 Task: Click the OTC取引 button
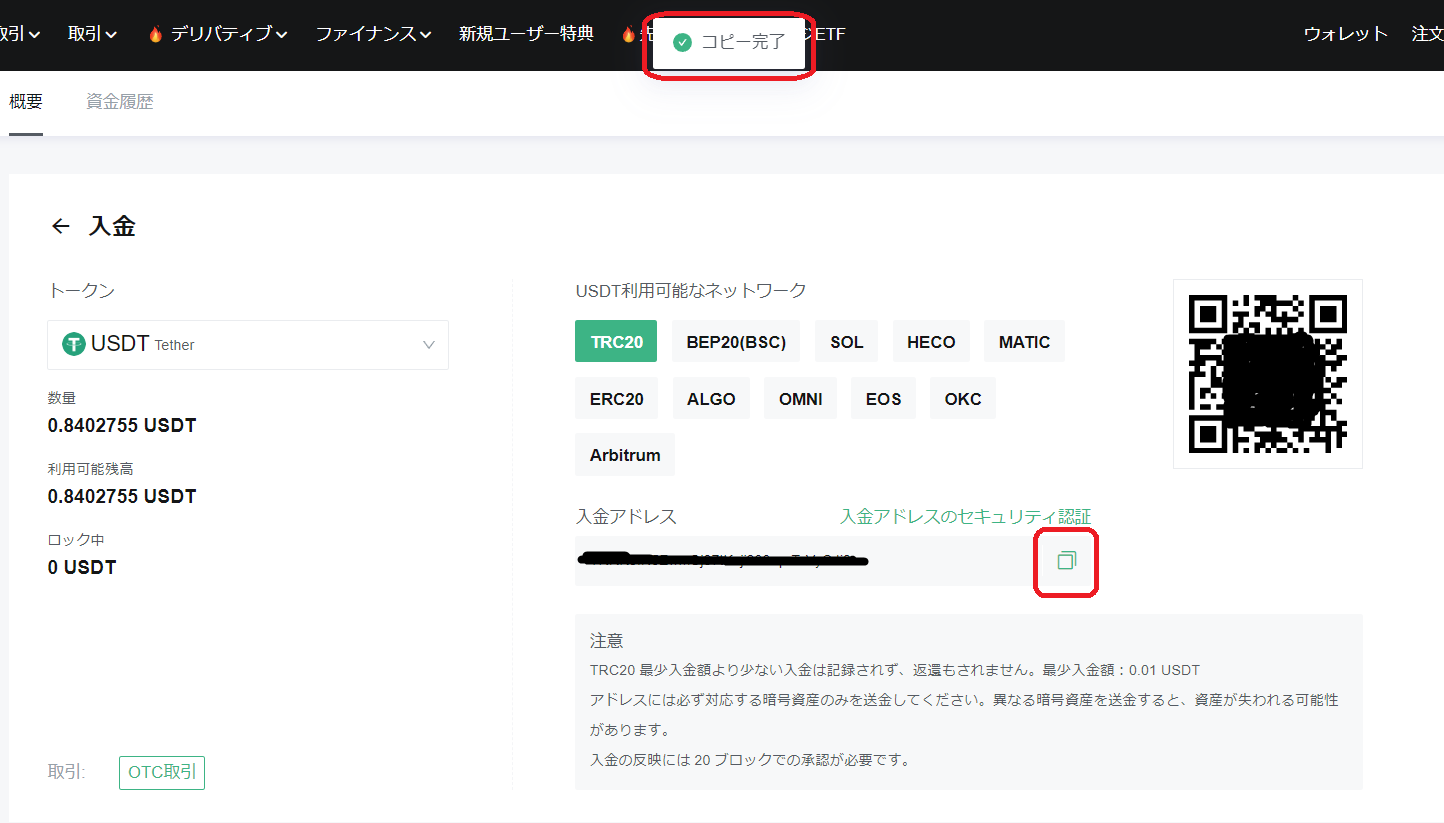point(162,773)
